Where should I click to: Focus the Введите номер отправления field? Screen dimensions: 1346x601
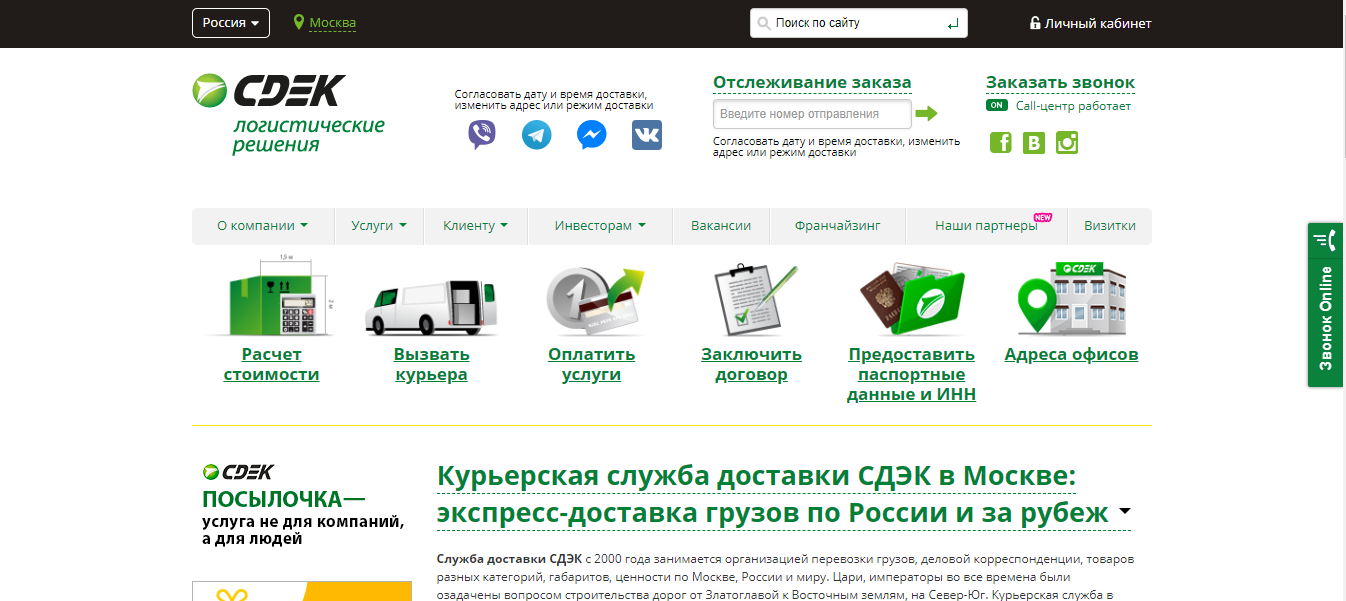point(812,114)
